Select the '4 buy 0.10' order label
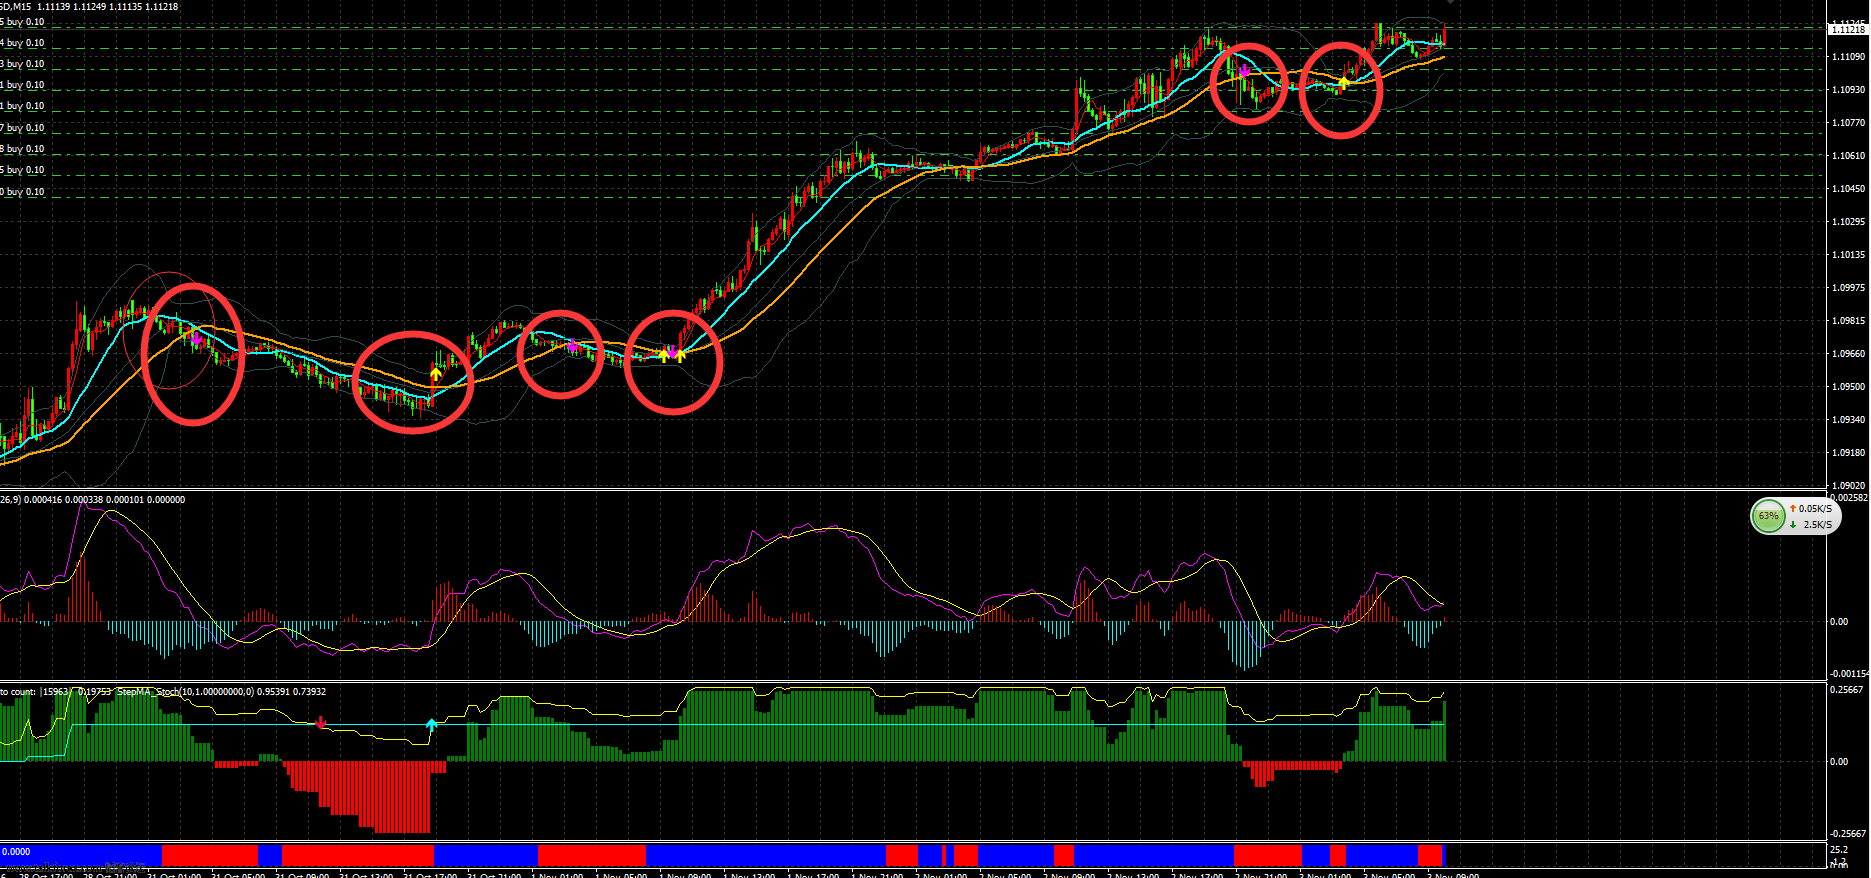Viewport: 1871px width, 878px height. [x=22, y=43]
